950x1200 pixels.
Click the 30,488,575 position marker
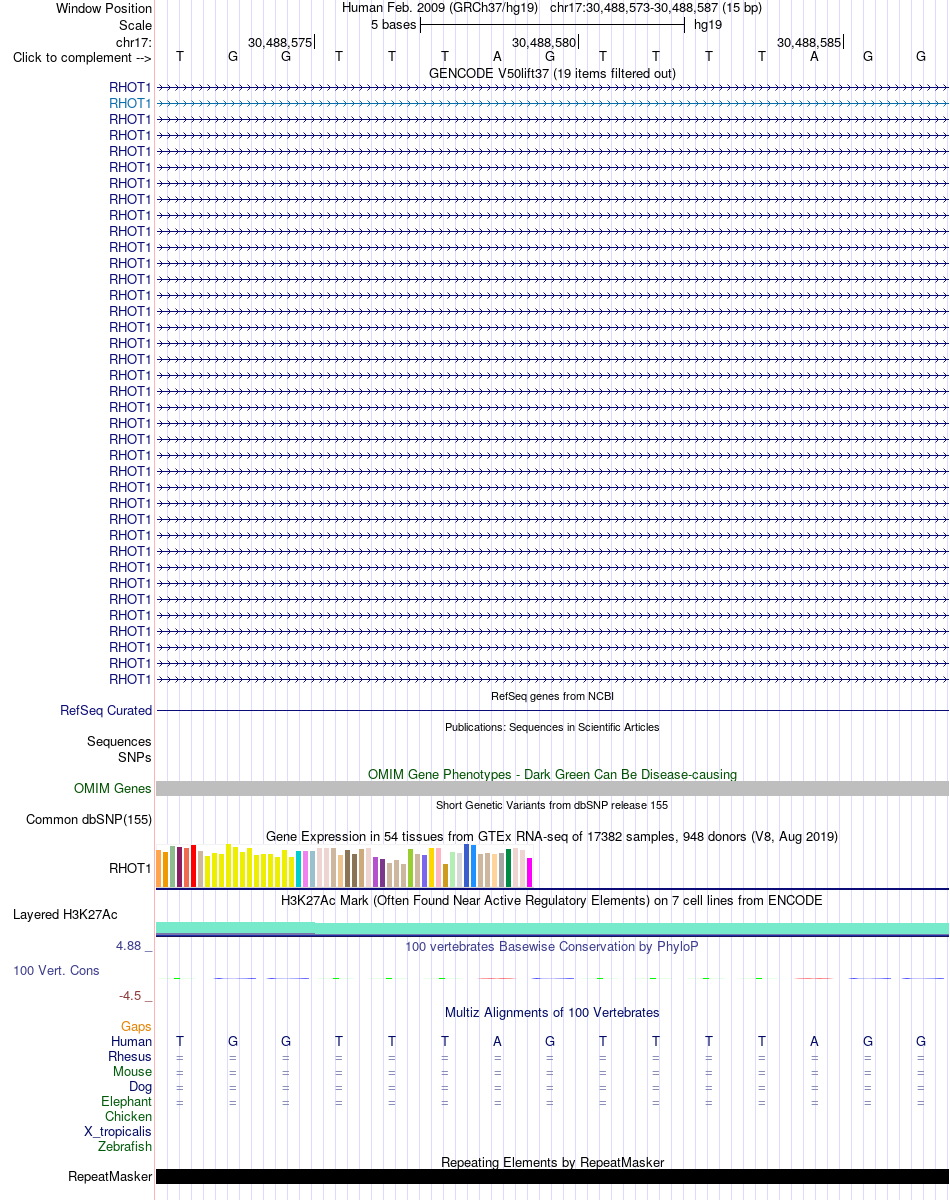[280, 42]
